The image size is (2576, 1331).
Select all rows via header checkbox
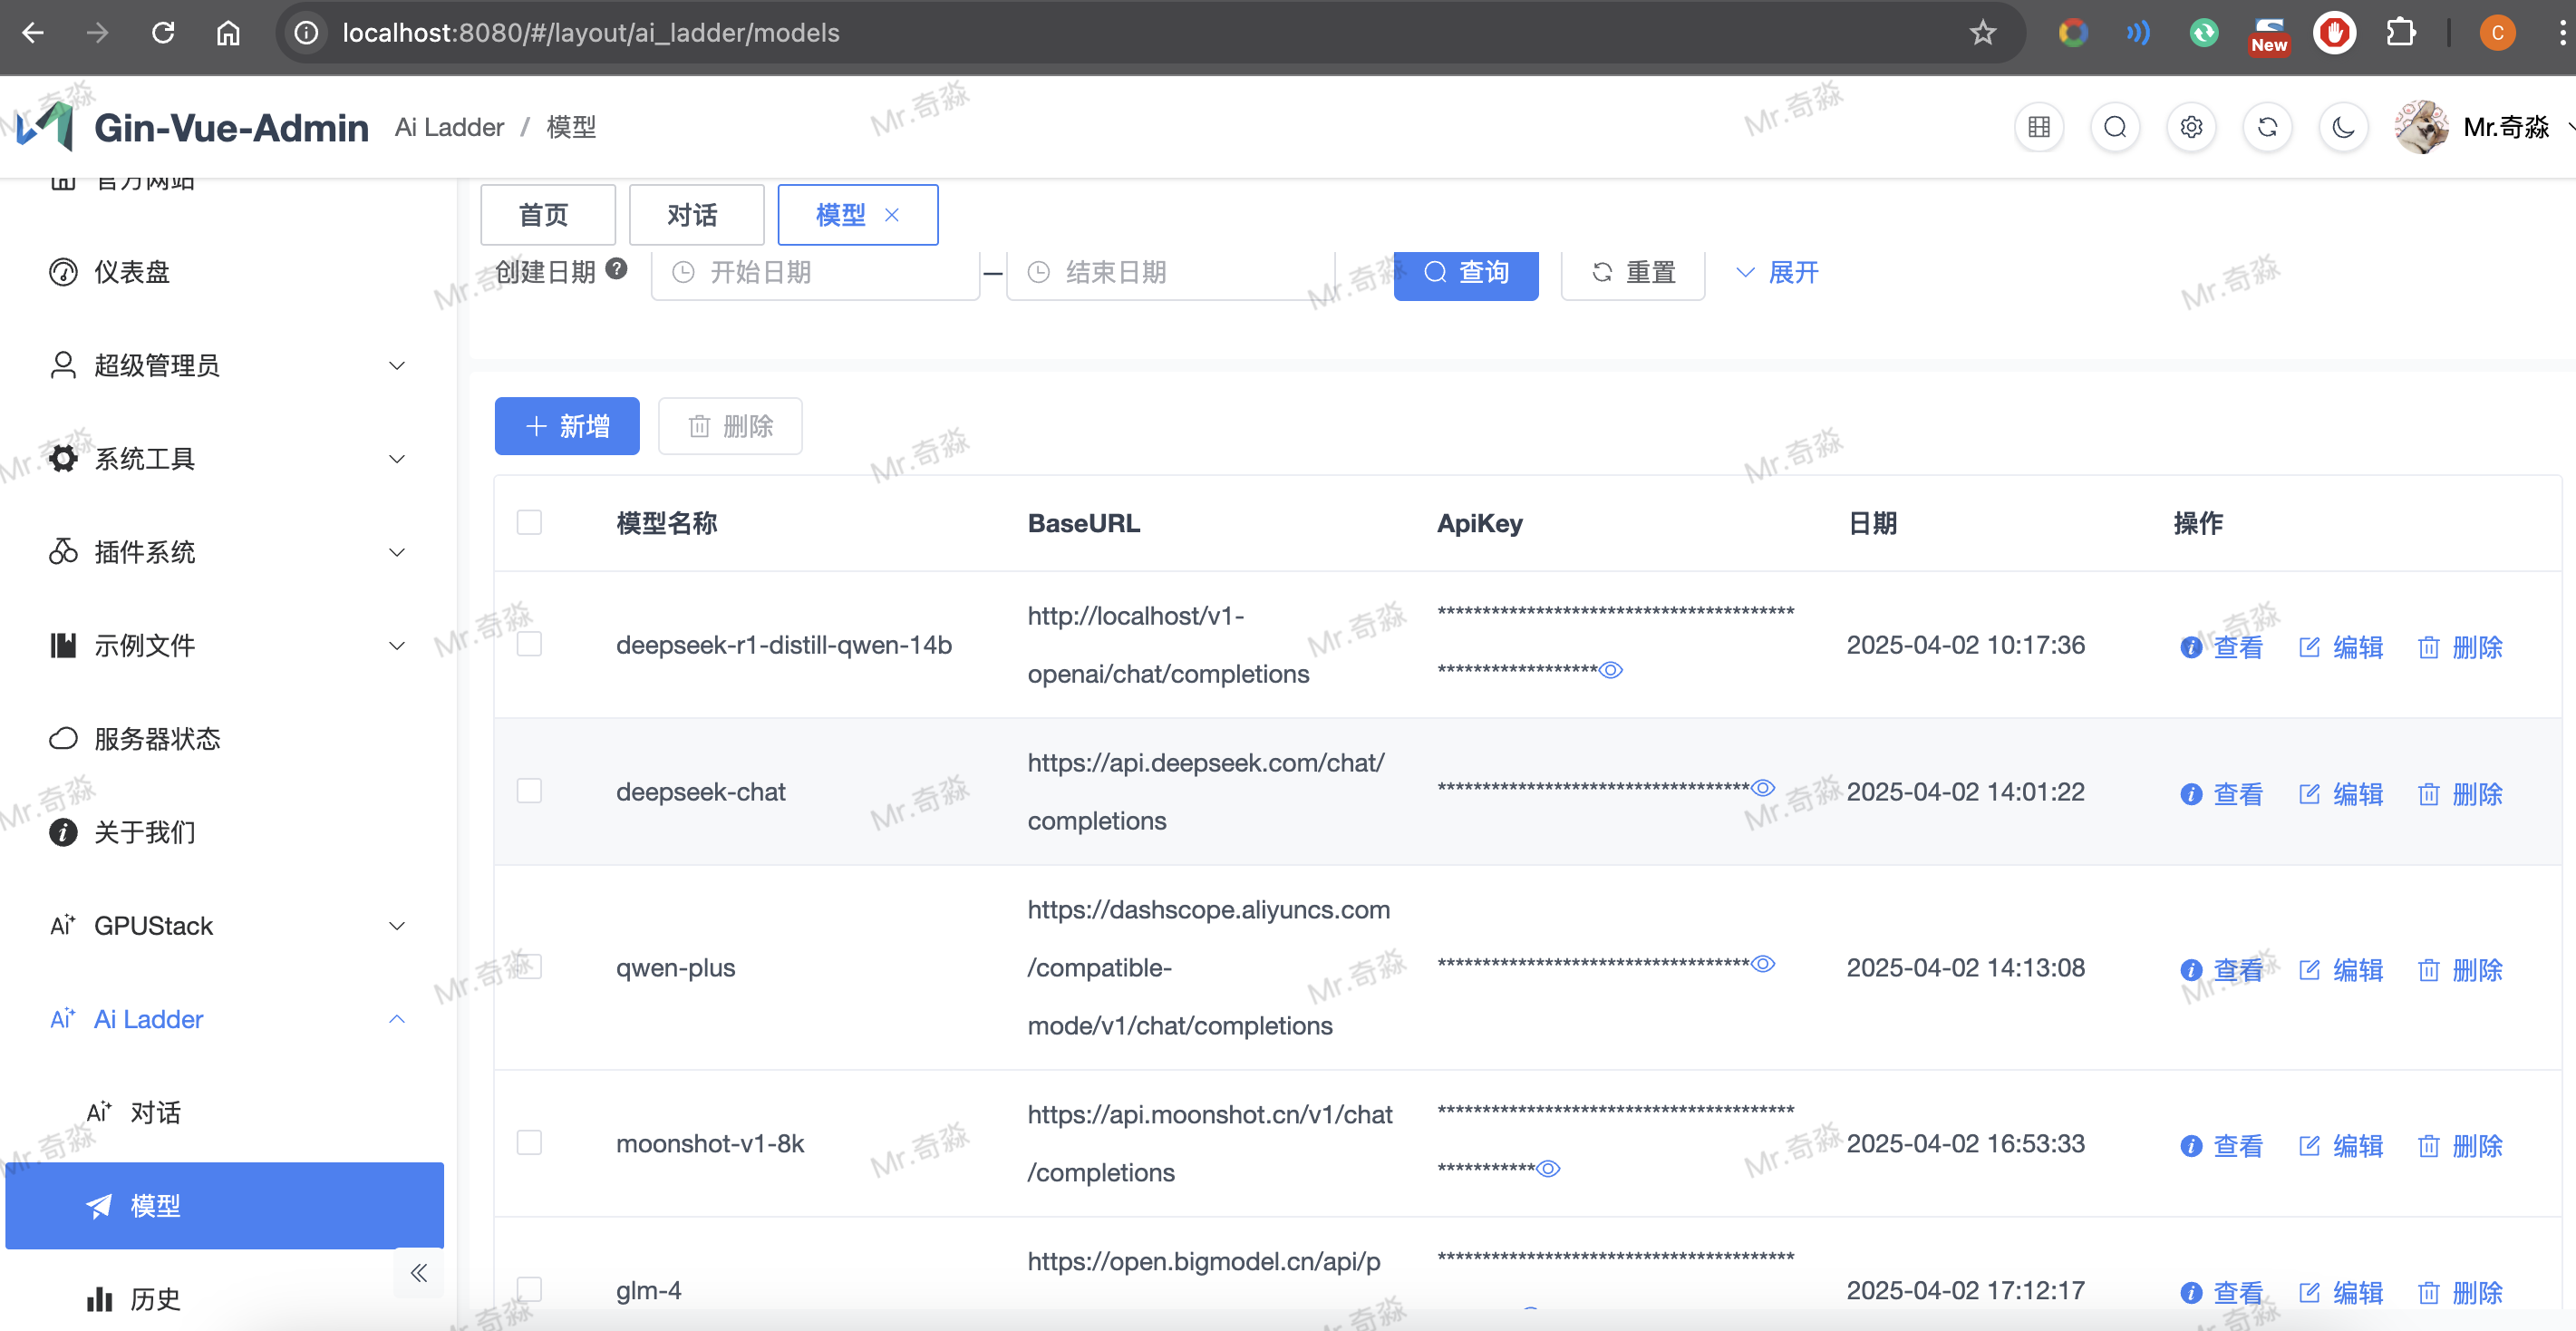click(x=529, y=523)
